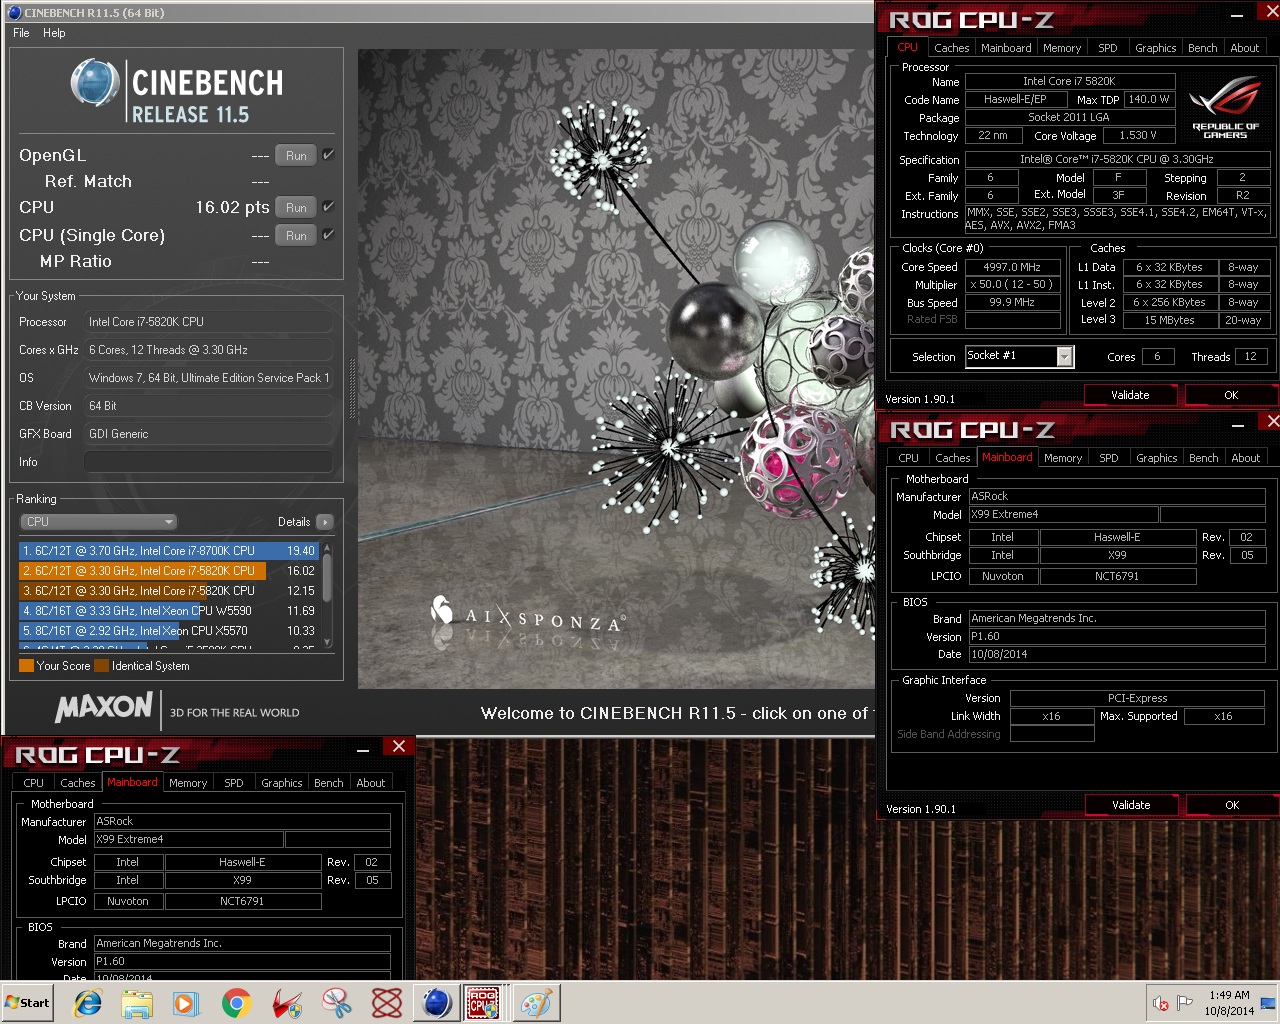Select CPU tab in bottom-left CPU-Z window
The height and width of the screenshot is (1024, 1280).
coord(33,783)
